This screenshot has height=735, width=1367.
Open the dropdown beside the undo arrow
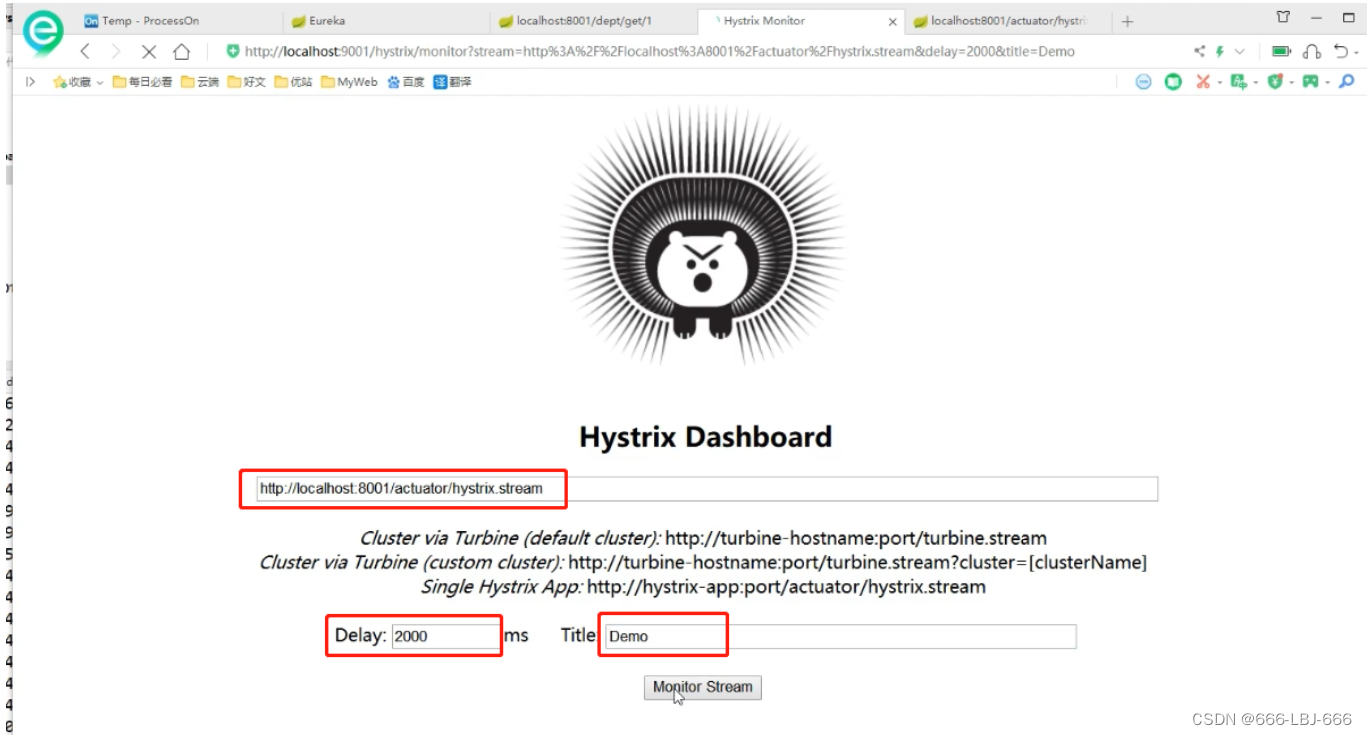[1355, 52]
